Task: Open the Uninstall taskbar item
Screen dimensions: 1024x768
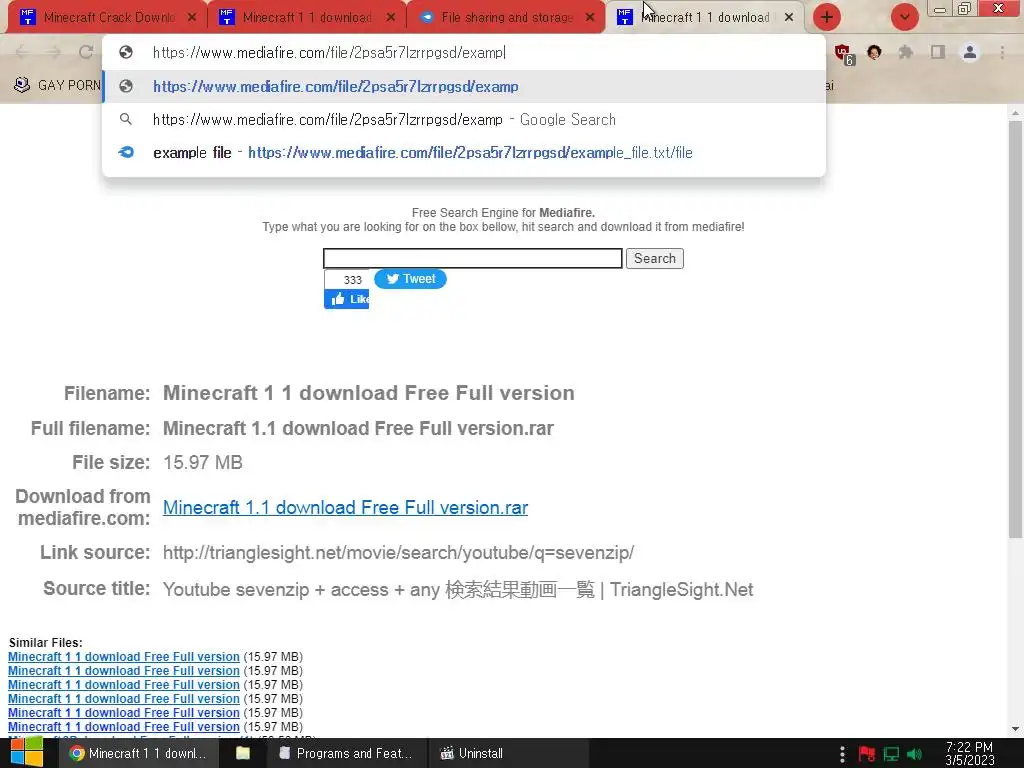Action: [509, 753]
